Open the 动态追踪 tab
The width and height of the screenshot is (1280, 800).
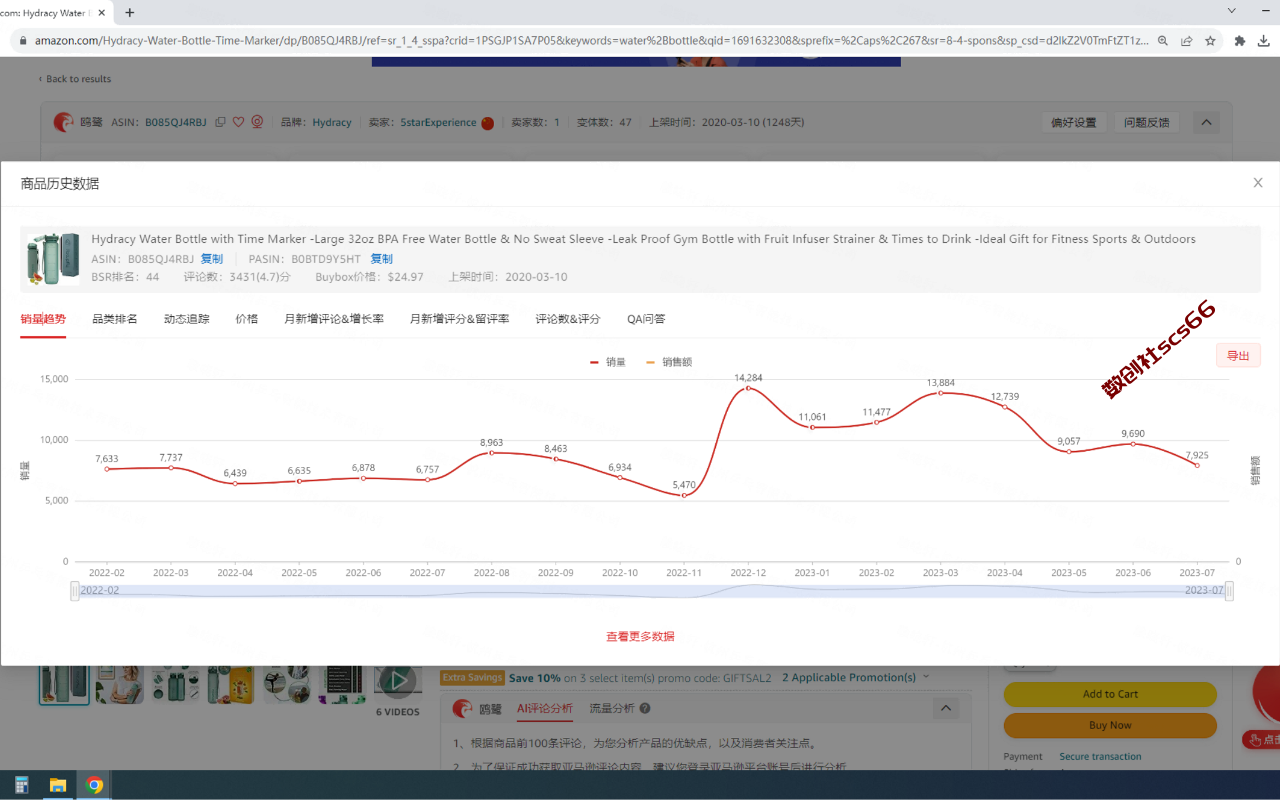point(187,319)
